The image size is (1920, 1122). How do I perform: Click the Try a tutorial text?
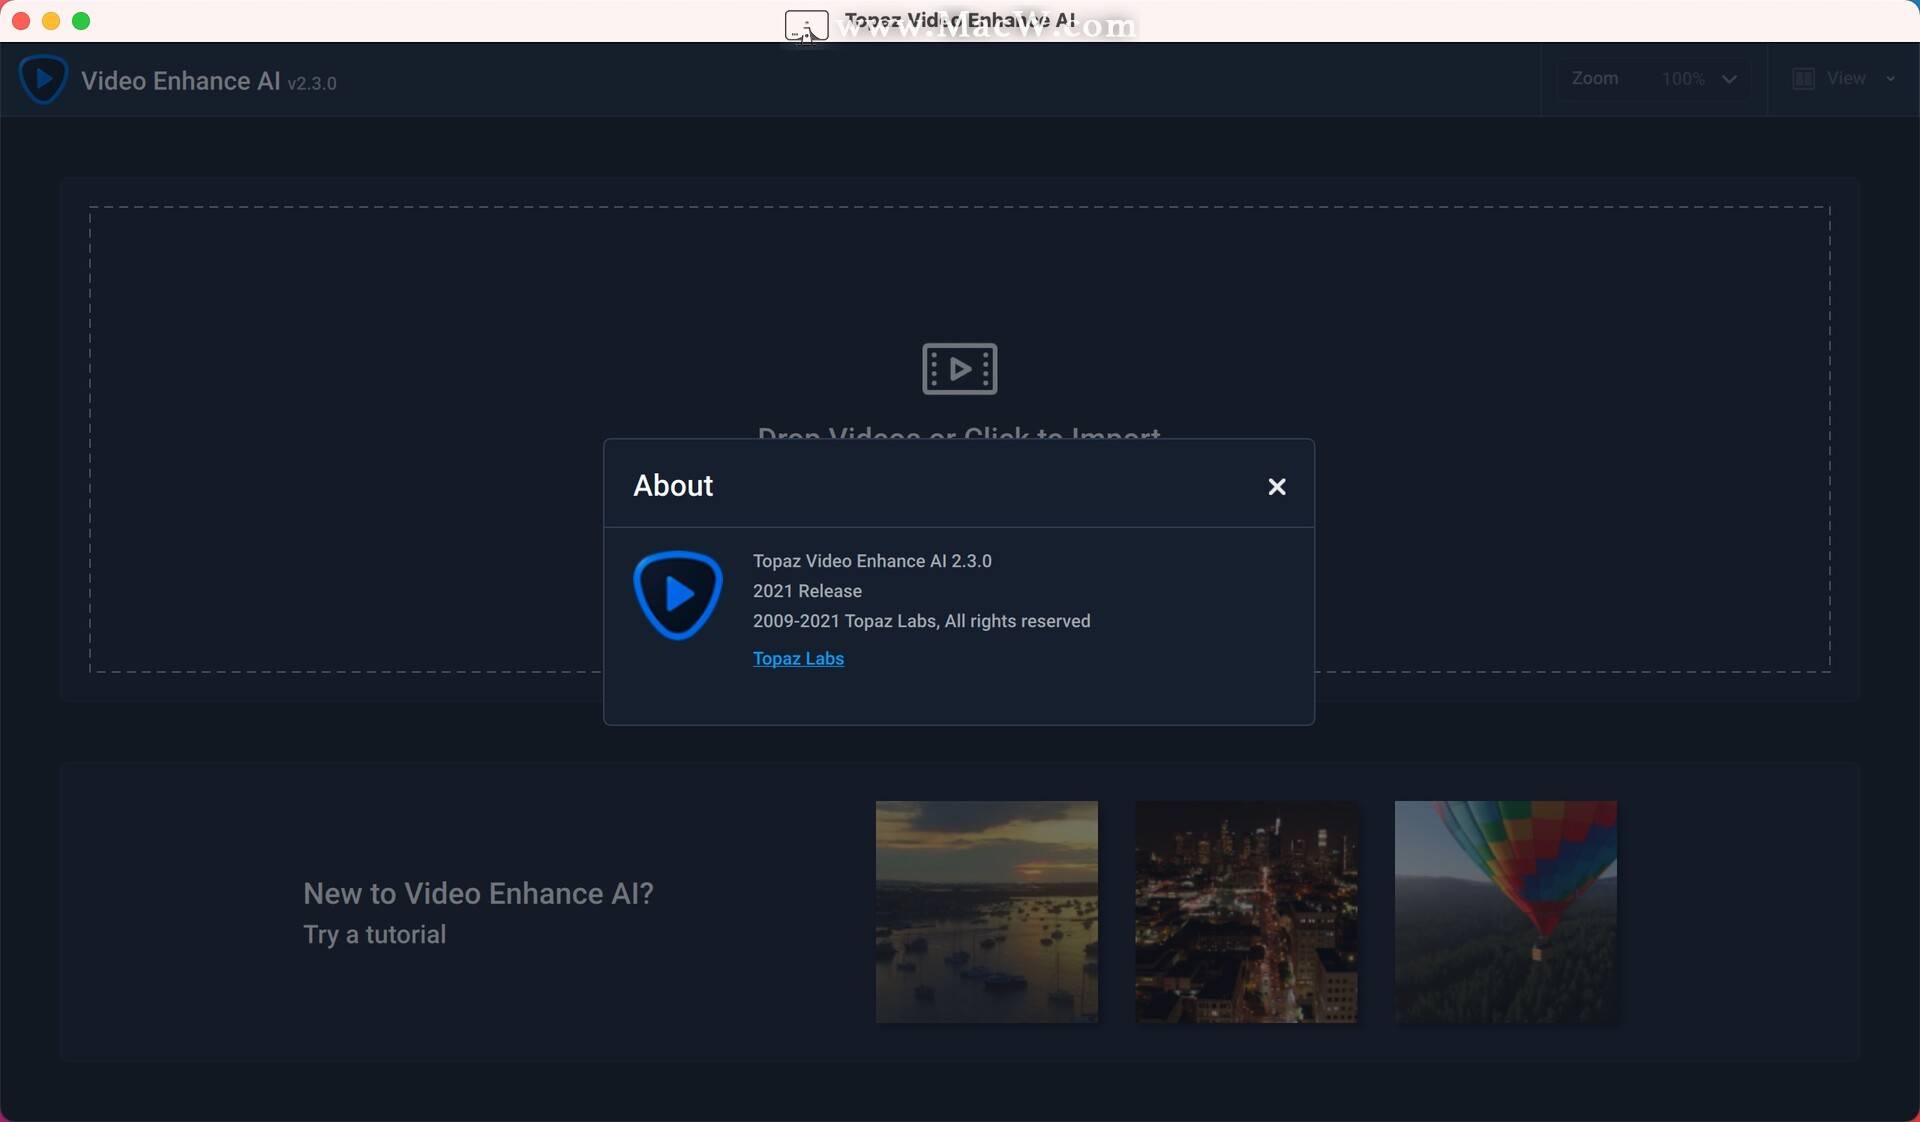point(374,935)
